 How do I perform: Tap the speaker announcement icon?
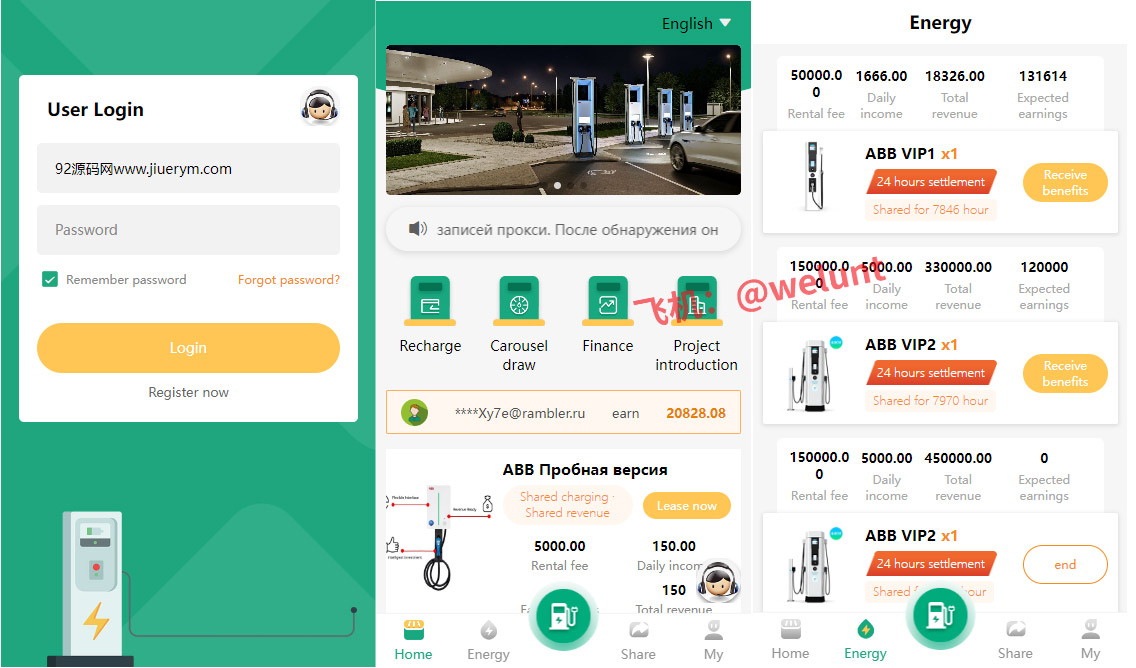[417, 229]
